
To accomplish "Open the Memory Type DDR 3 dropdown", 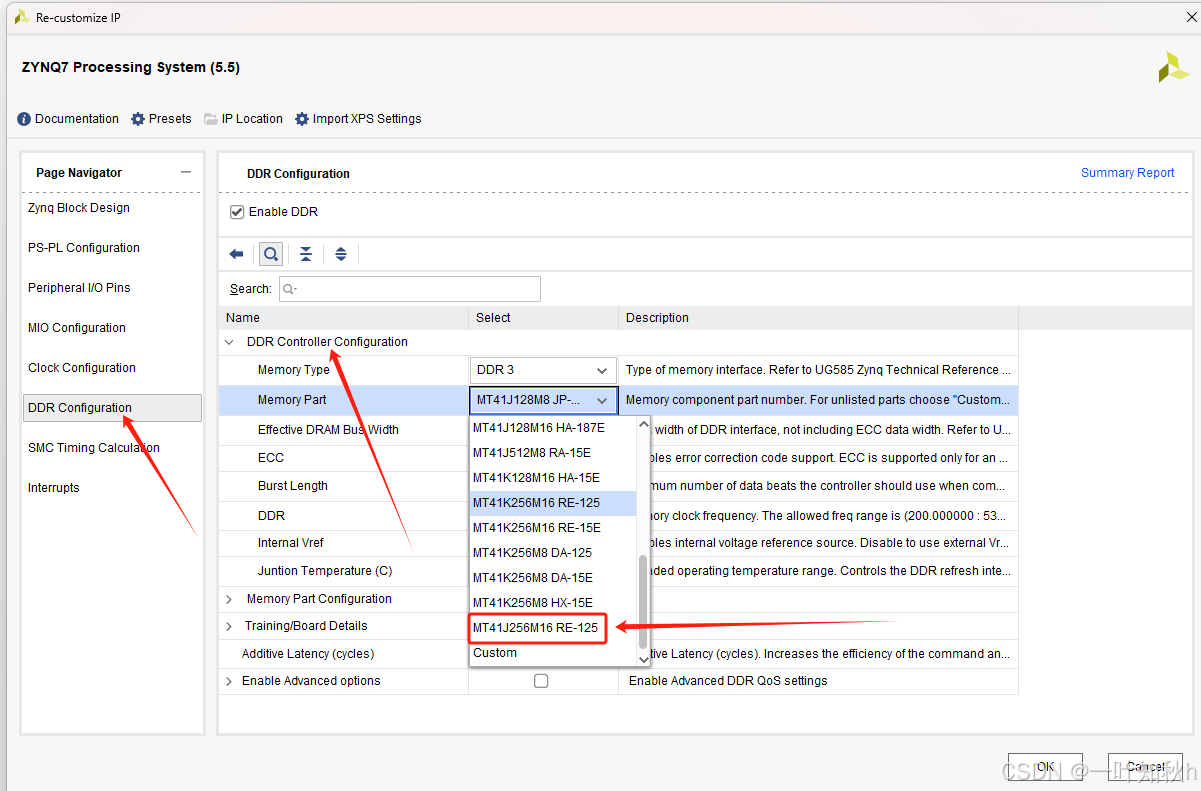I will (x=543, y=370).
